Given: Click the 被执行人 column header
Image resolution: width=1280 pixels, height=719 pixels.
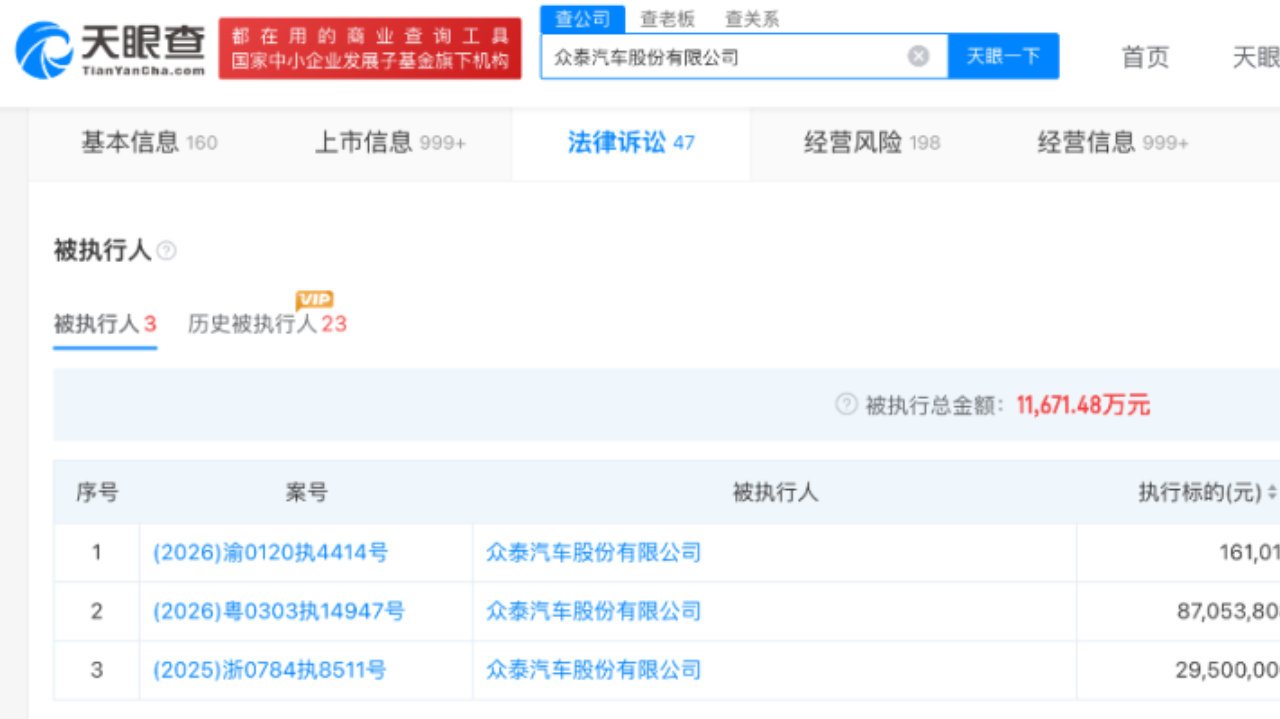Looking at the screenshot, I should point(775,492).
